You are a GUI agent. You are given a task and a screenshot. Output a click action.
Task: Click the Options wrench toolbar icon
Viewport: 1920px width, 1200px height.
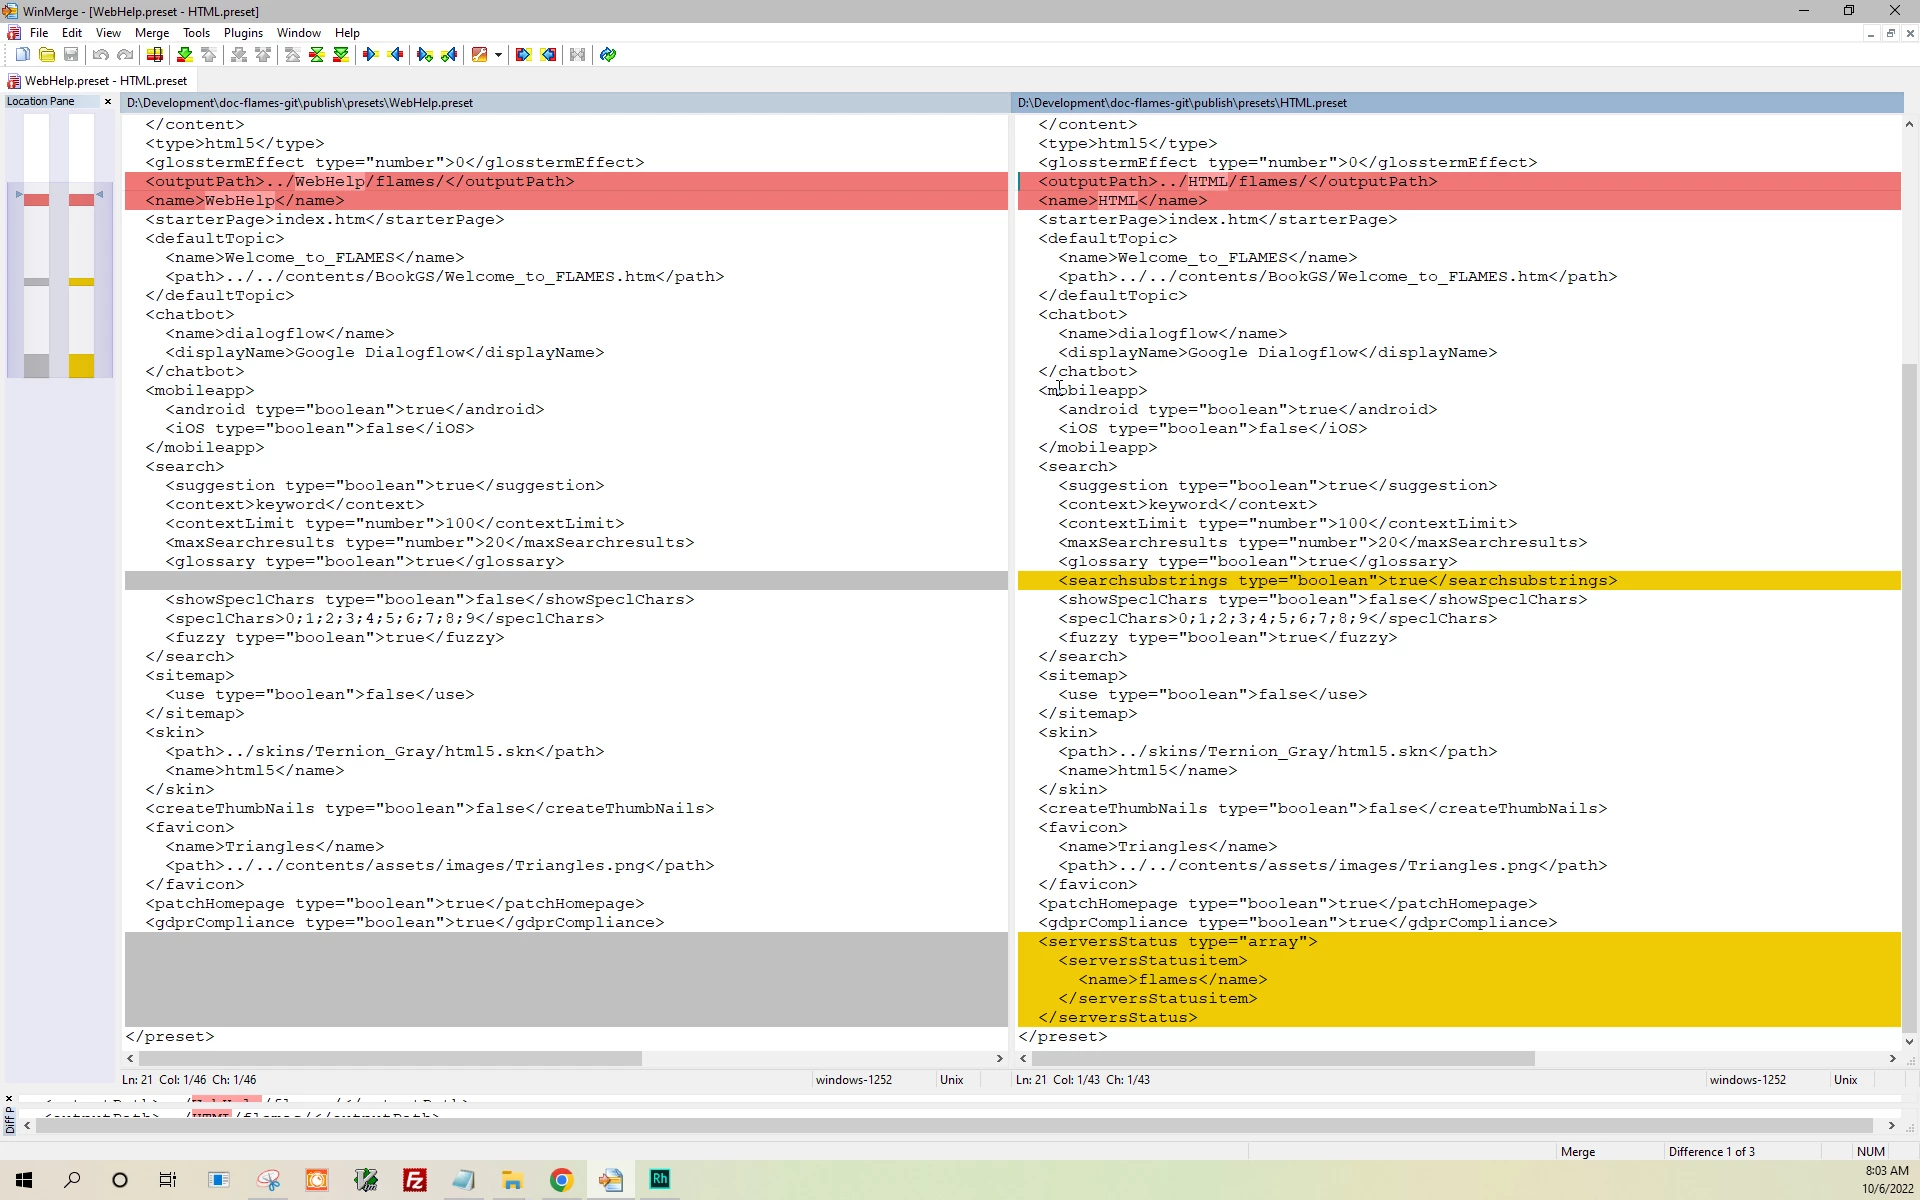(x=479, y=55)
